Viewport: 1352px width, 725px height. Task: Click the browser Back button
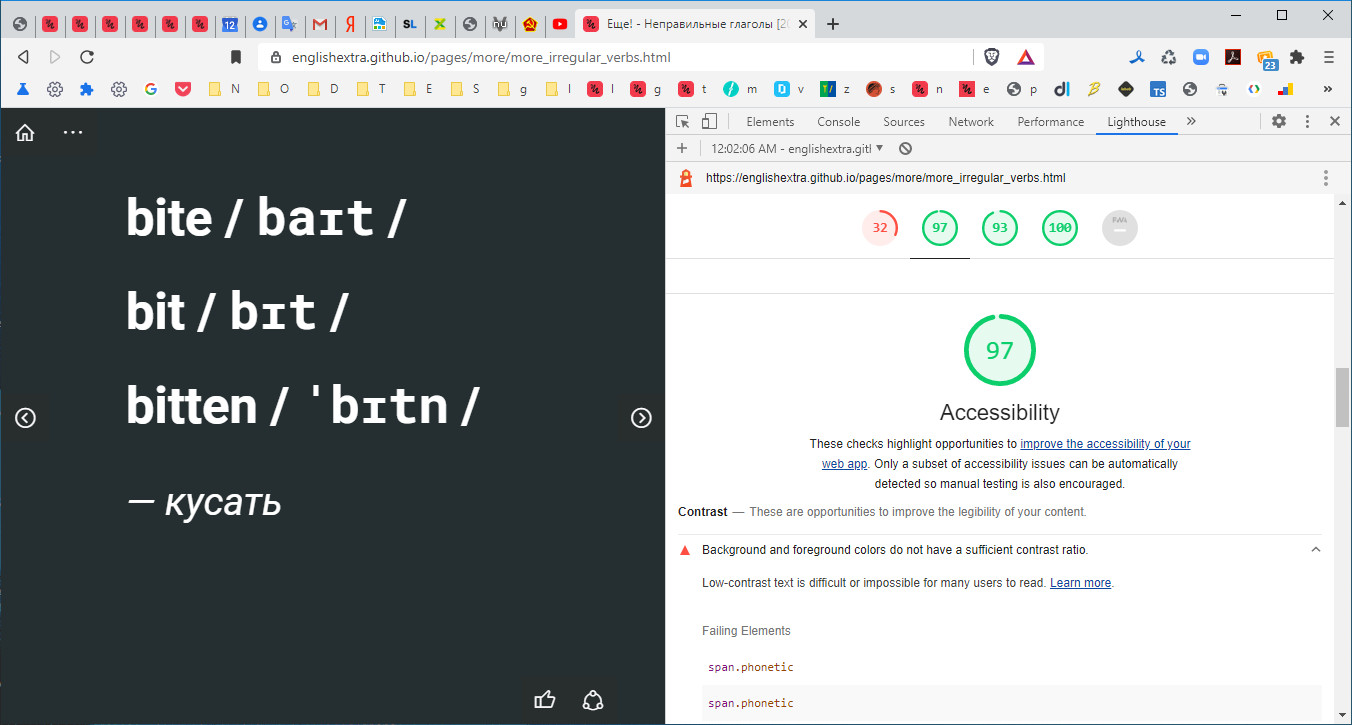click(23, 57)
